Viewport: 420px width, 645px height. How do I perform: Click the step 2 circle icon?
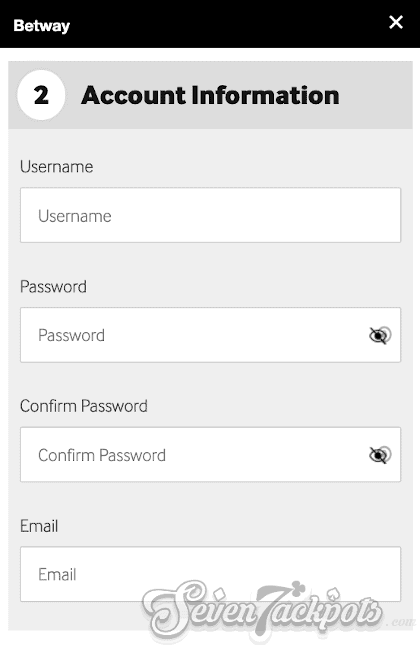pos(41,95)
